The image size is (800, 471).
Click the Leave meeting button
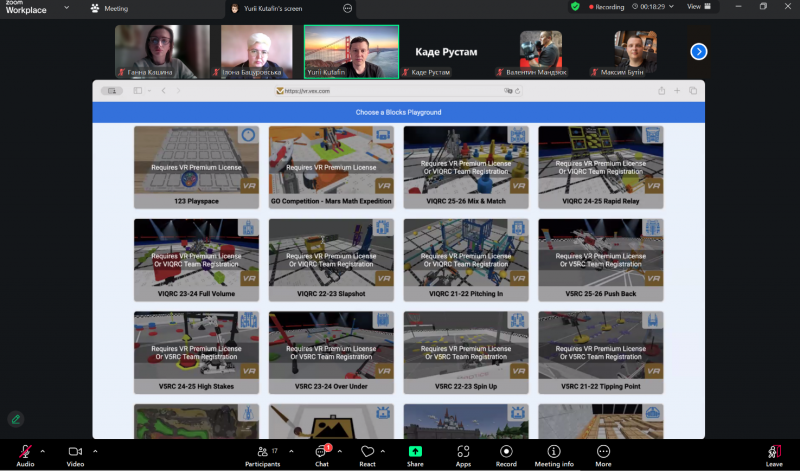pyautogui.click(x=774, y=455)
